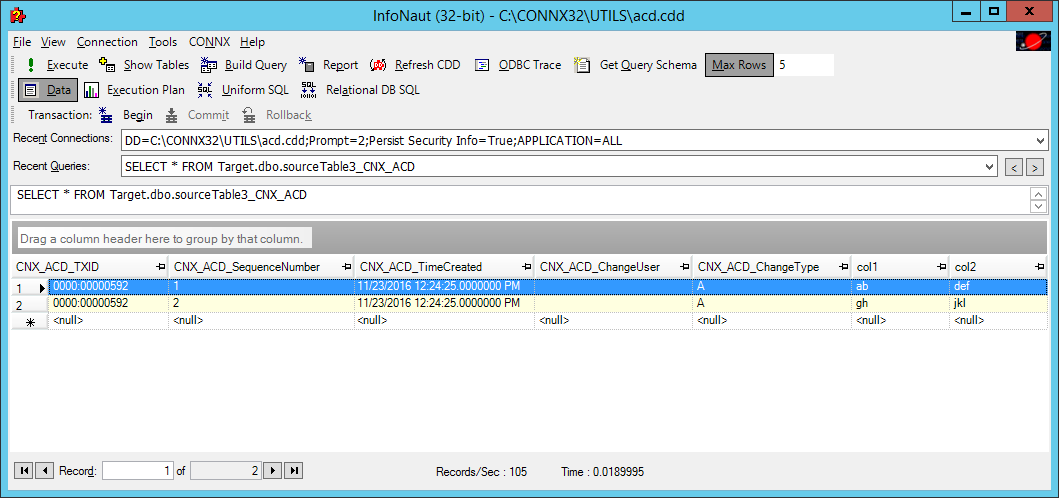Screen dimensions: 1059x498
Task: Click down arrow of SQL editor scrollbar
Action: (x=1037, y=207)
